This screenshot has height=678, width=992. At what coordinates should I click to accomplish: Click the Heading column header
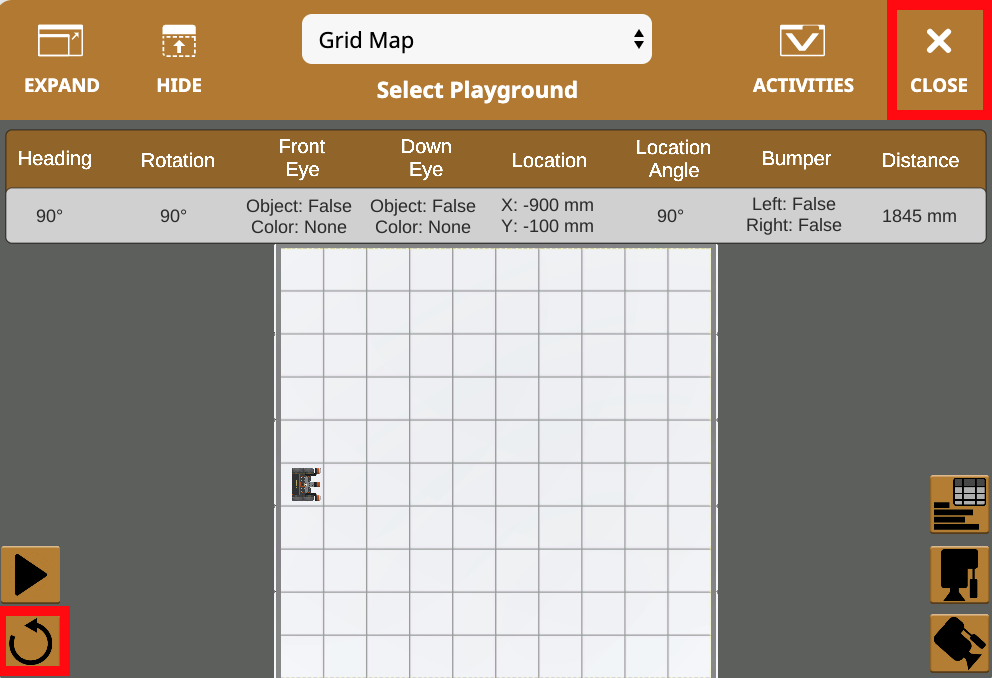55,159
